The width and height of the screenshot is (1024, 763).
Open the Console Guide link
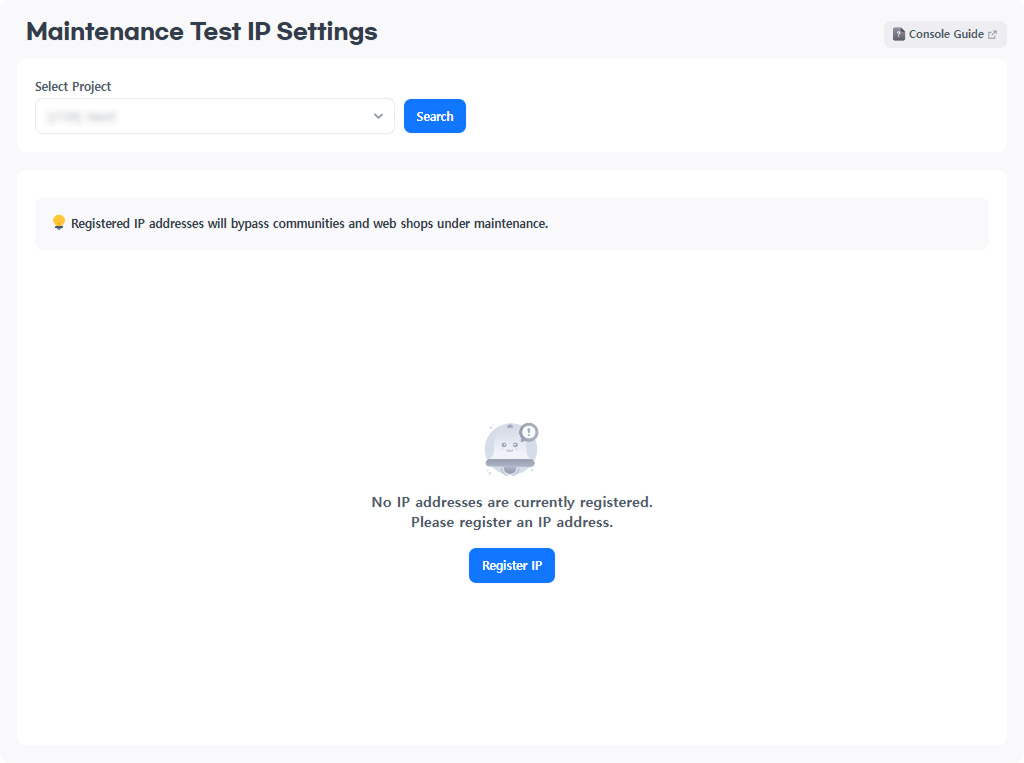[x=945, y=34]
